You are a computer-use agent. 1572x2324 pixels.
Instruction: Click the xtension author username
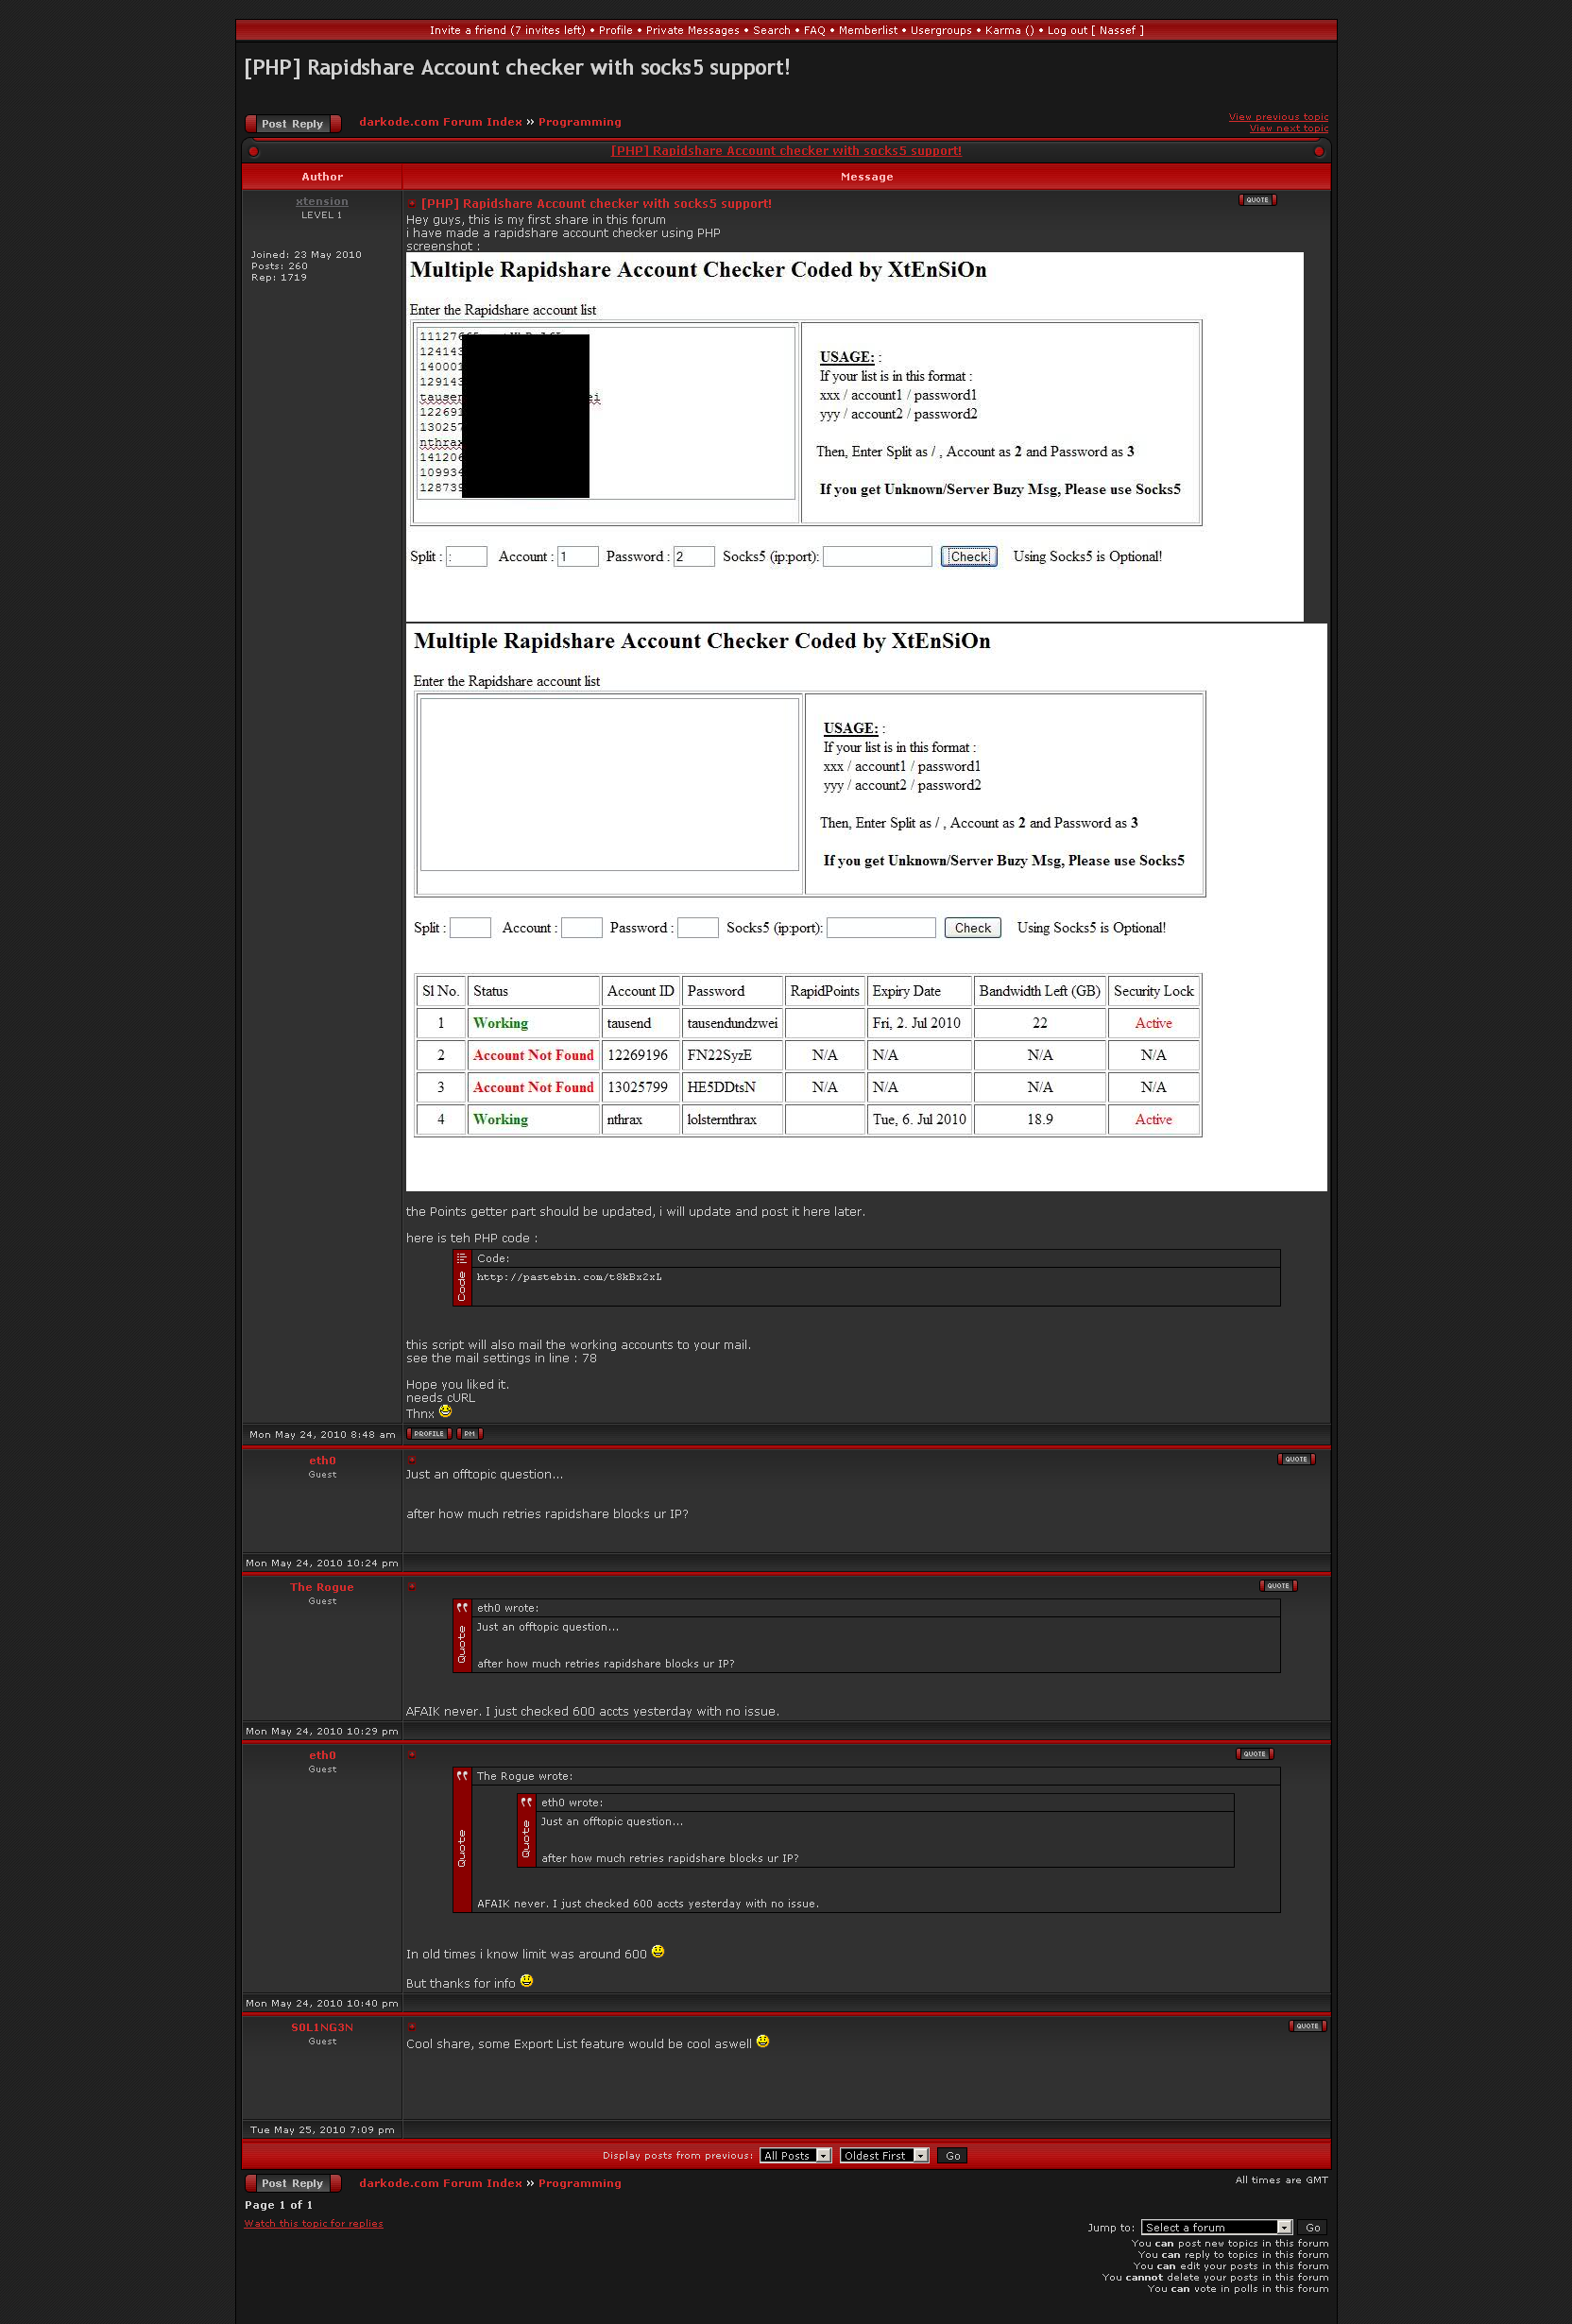click(x=321, y=202)
